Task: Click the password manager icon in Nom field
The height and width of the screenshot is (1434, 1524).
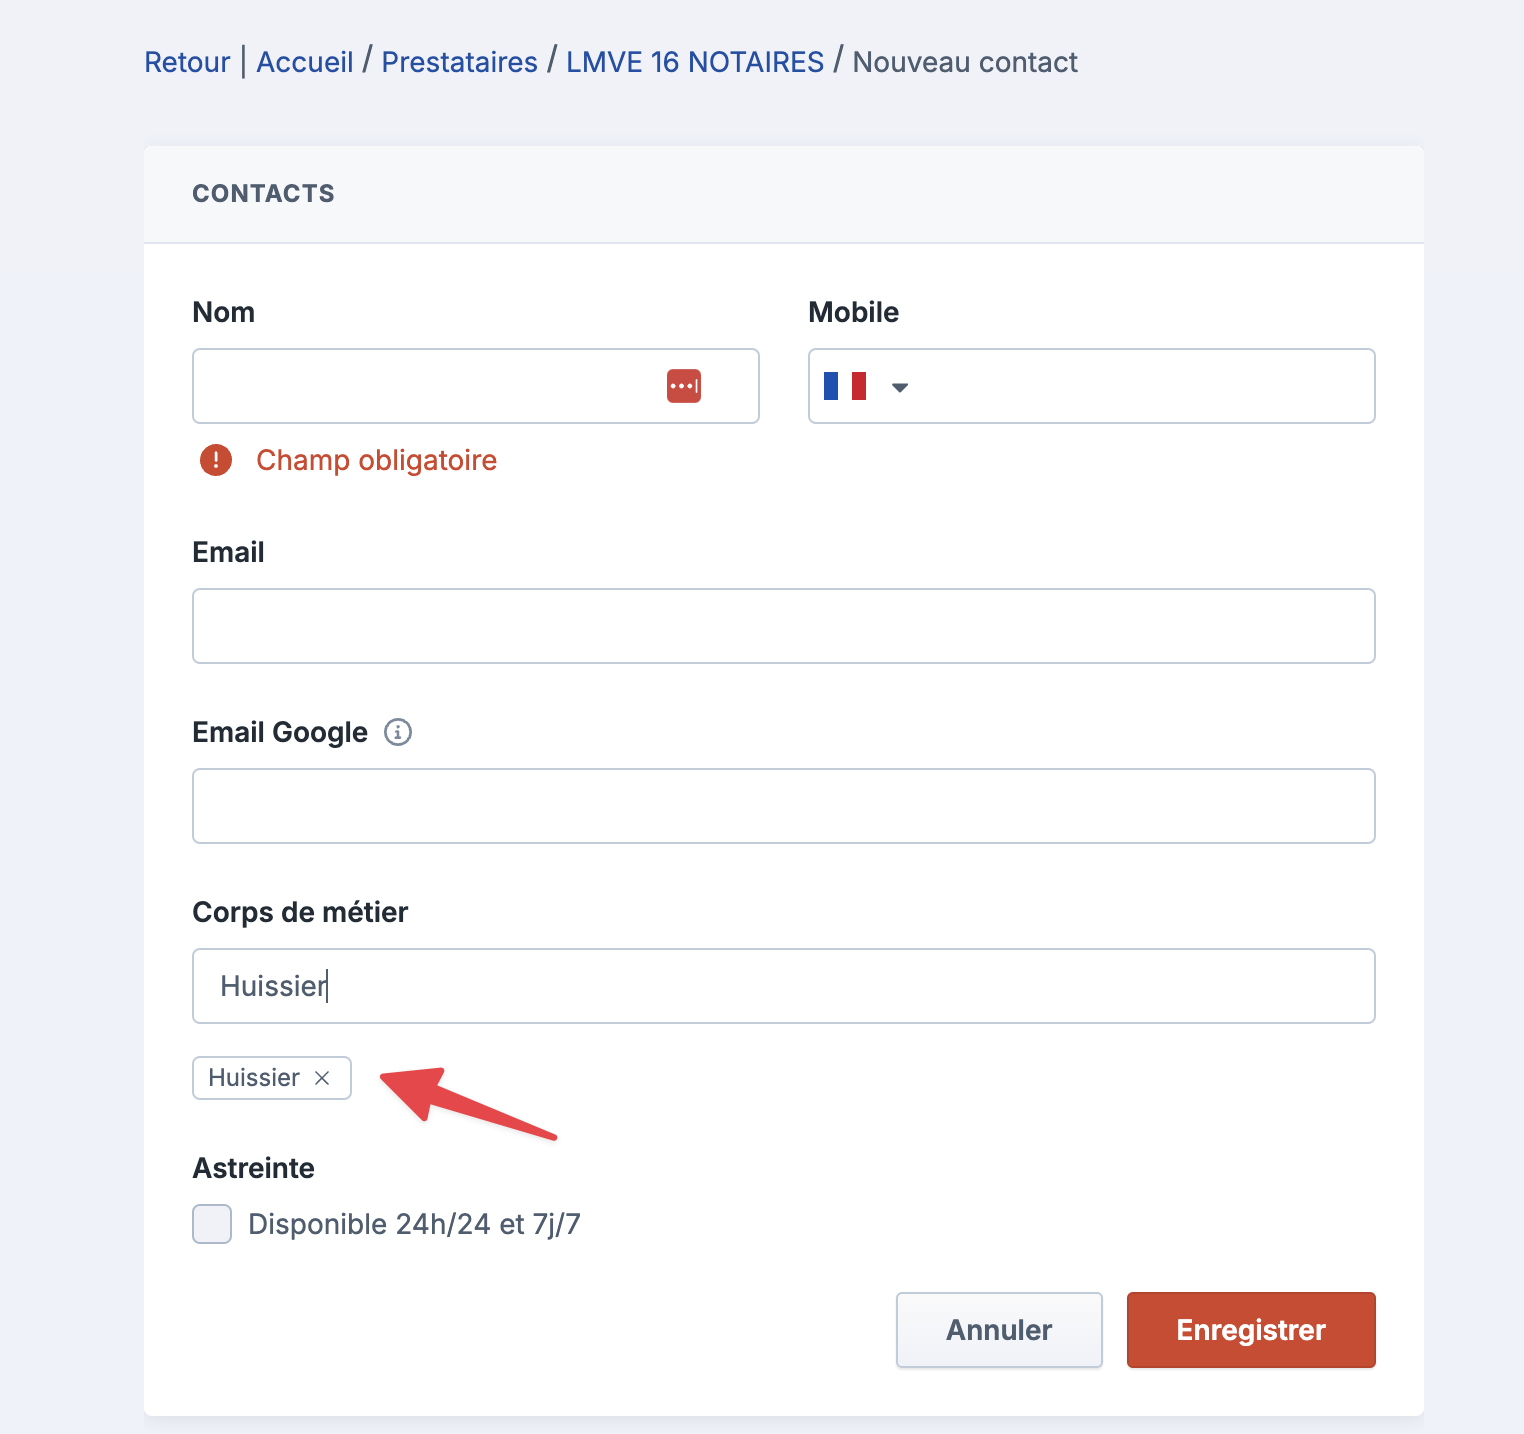Action: [x=684, y=386]
